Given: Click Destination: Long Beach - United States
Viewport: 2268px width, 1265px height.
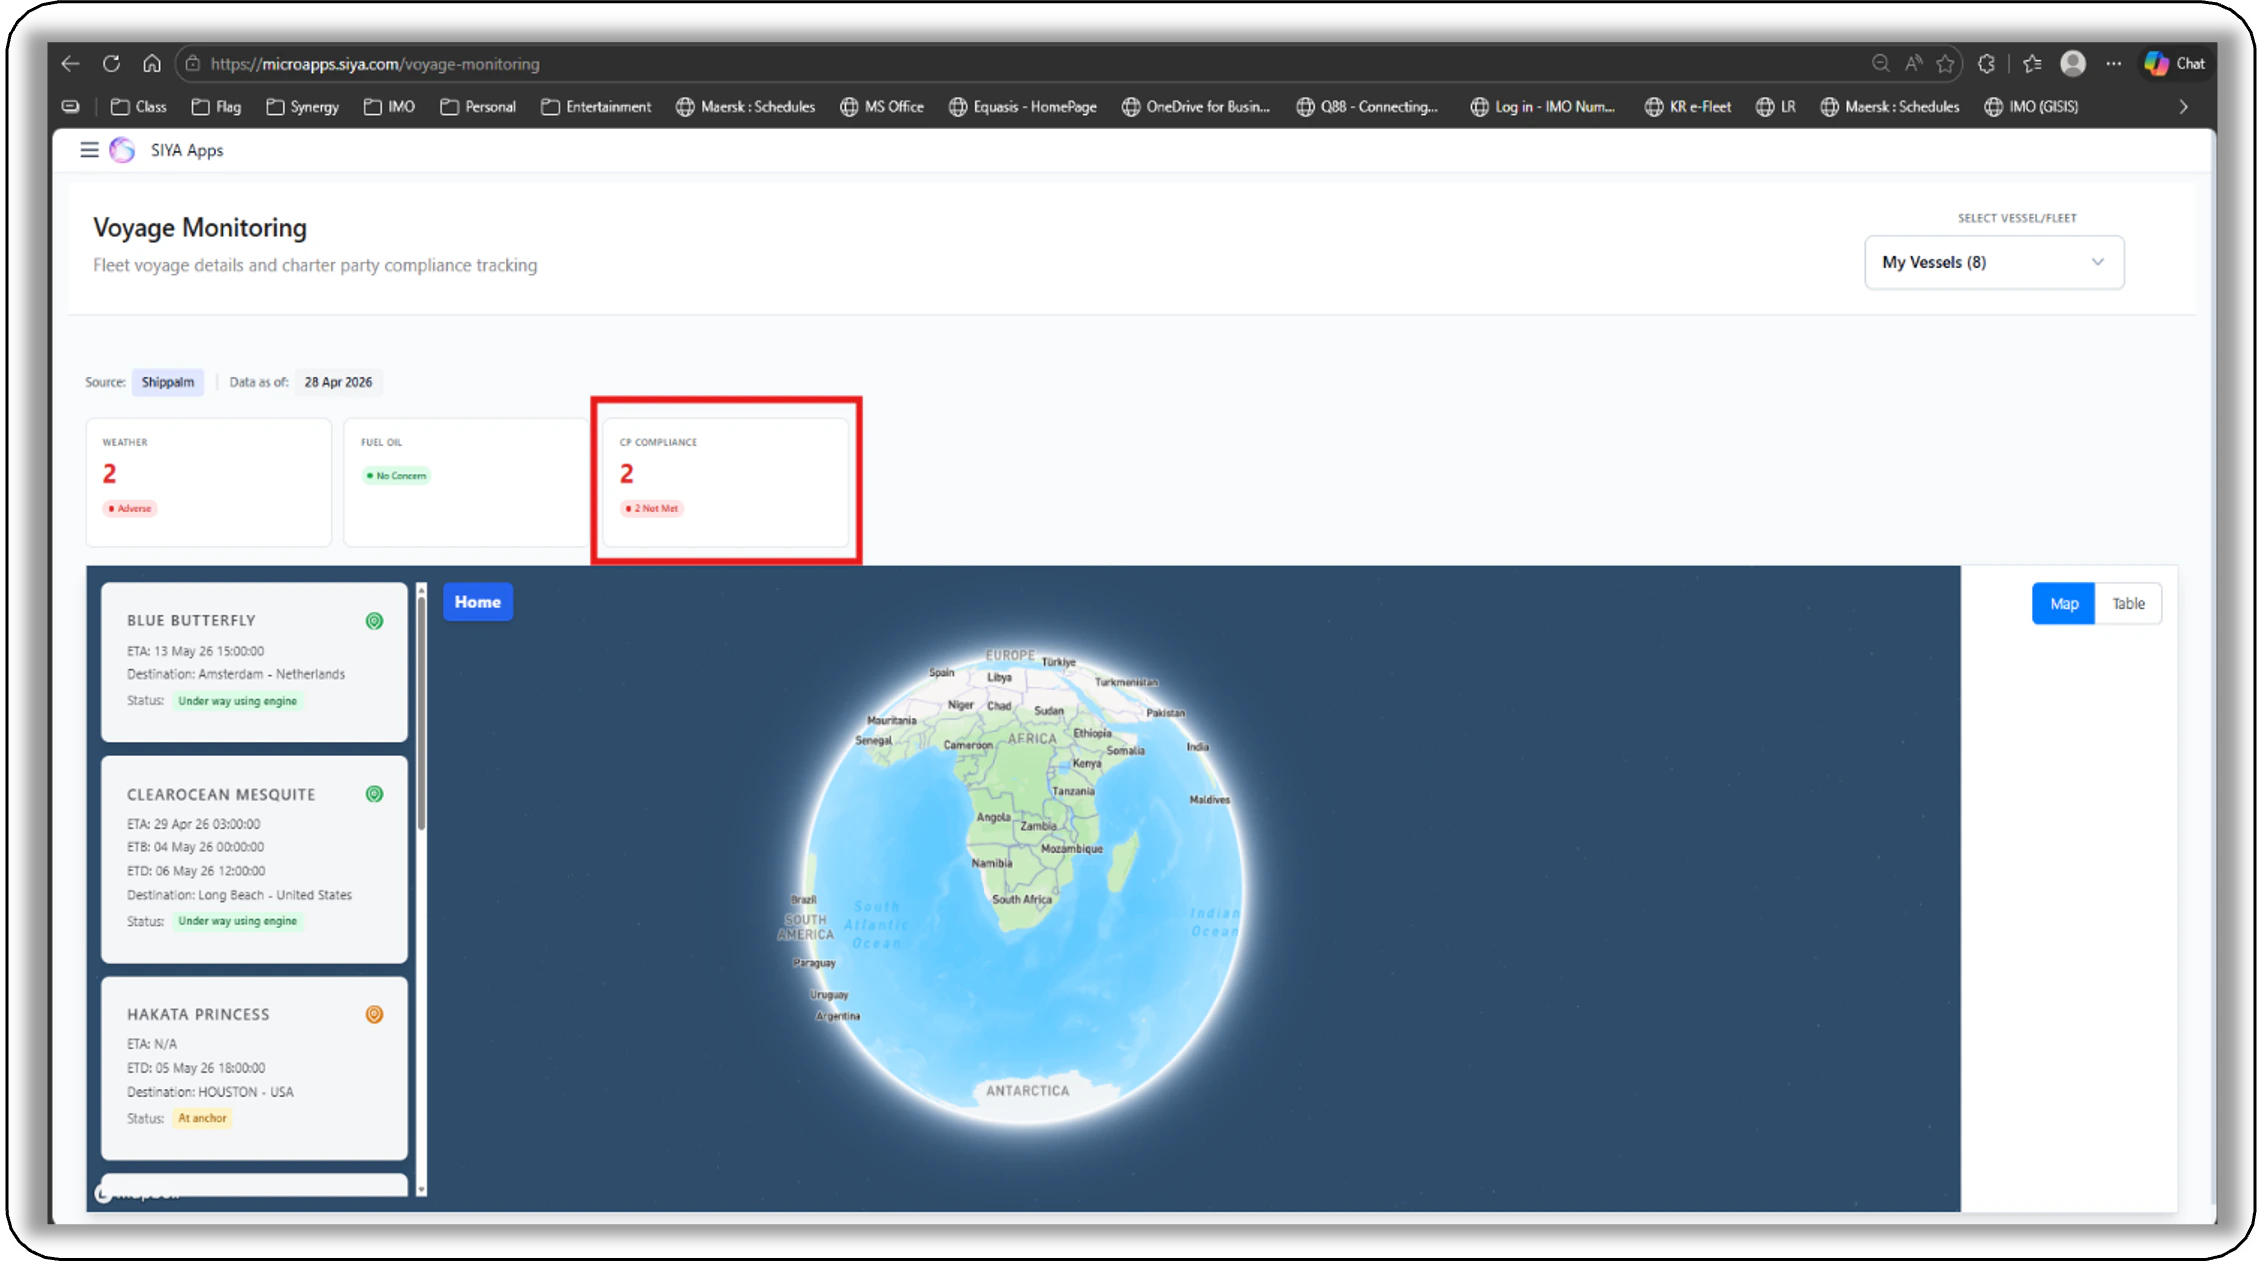Looking at the screenshot, I should [240, 896].
